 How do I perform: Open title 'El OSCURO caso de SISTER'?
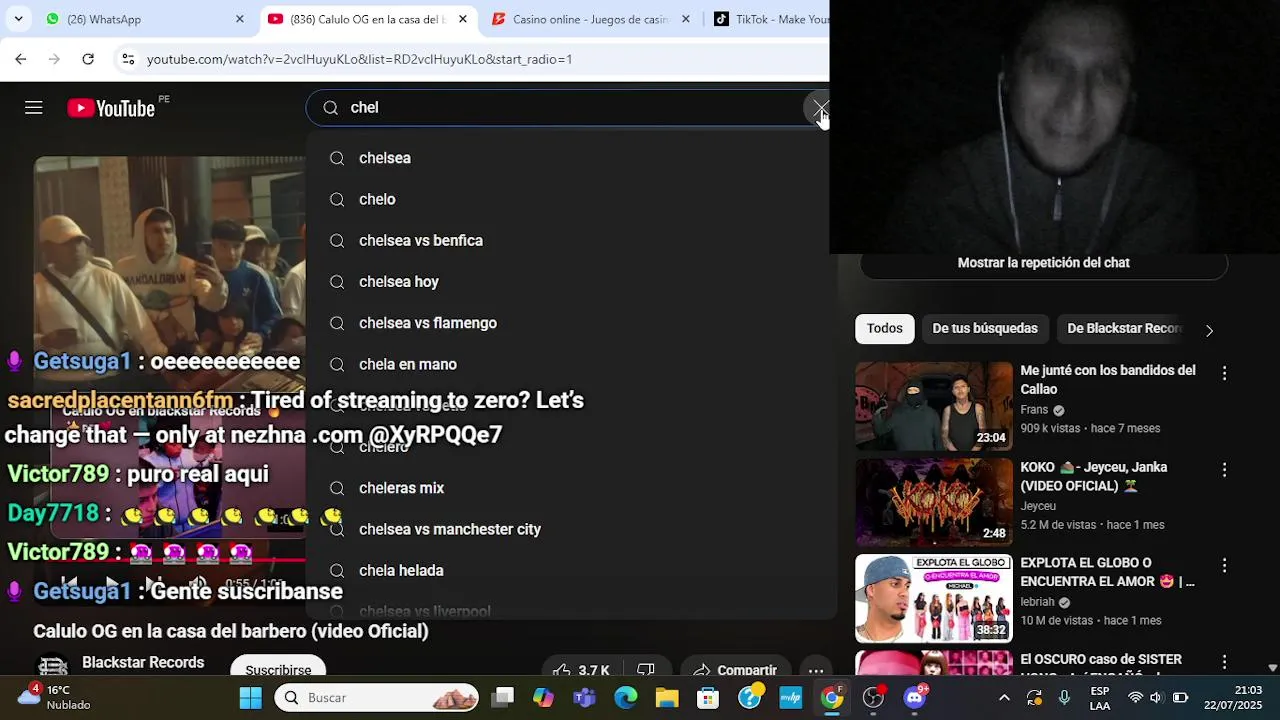[x=1101, y=660]
